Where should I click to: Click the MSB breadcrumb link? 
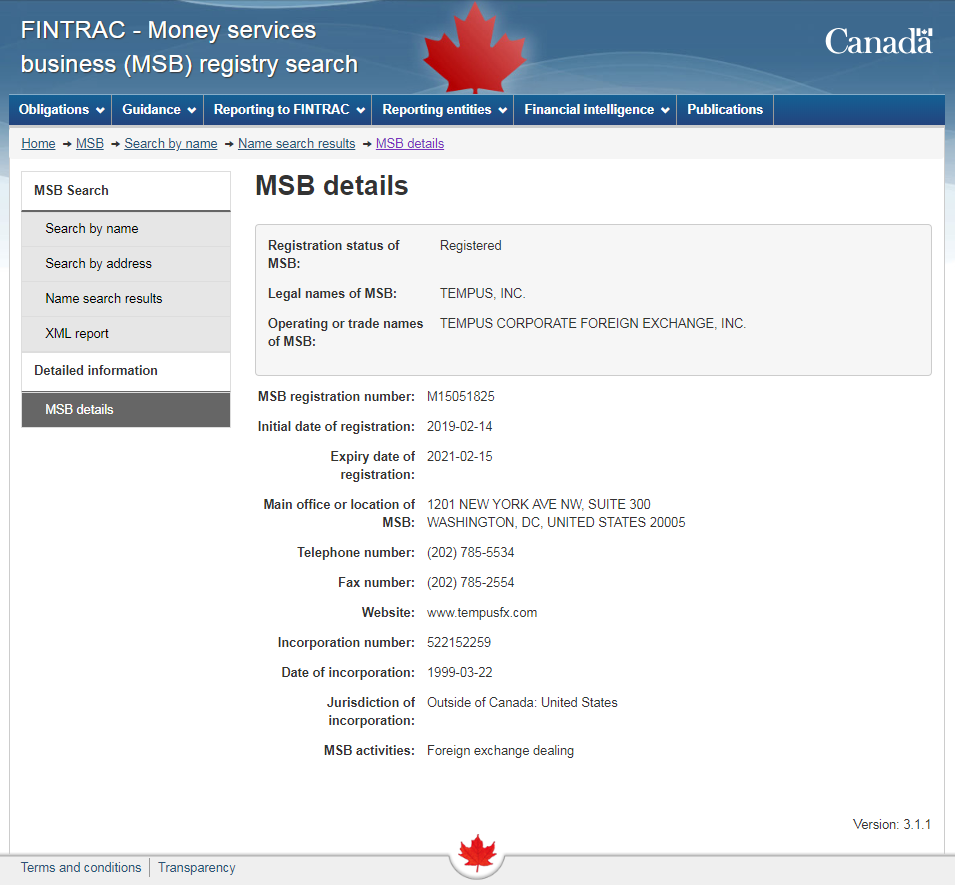pyautogui.click(x=90, y=144)
